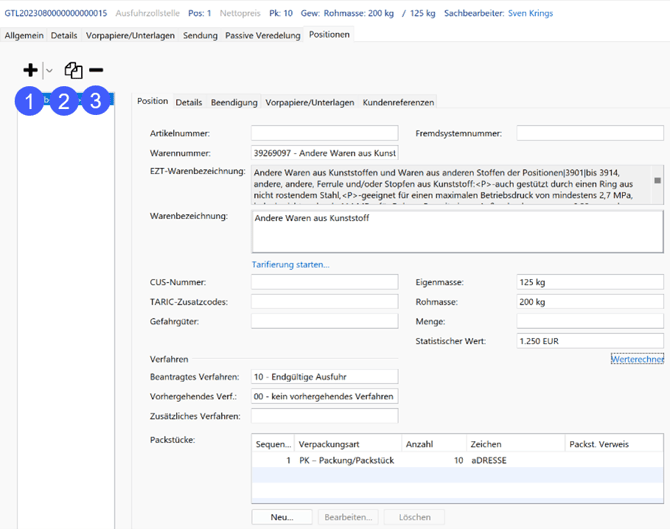
Task: Open inner Details tab beside Position
Action: [x=189, y=103]
